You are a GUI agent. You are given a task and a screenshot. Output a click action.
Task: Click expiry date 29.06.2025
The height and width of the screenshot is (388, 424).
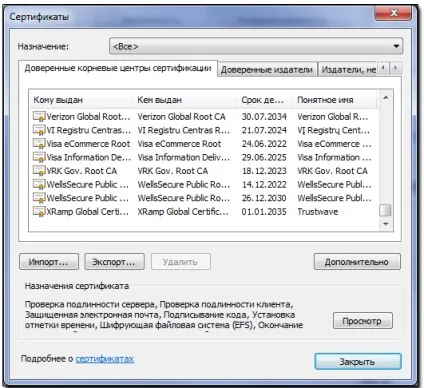coord(264,157)
